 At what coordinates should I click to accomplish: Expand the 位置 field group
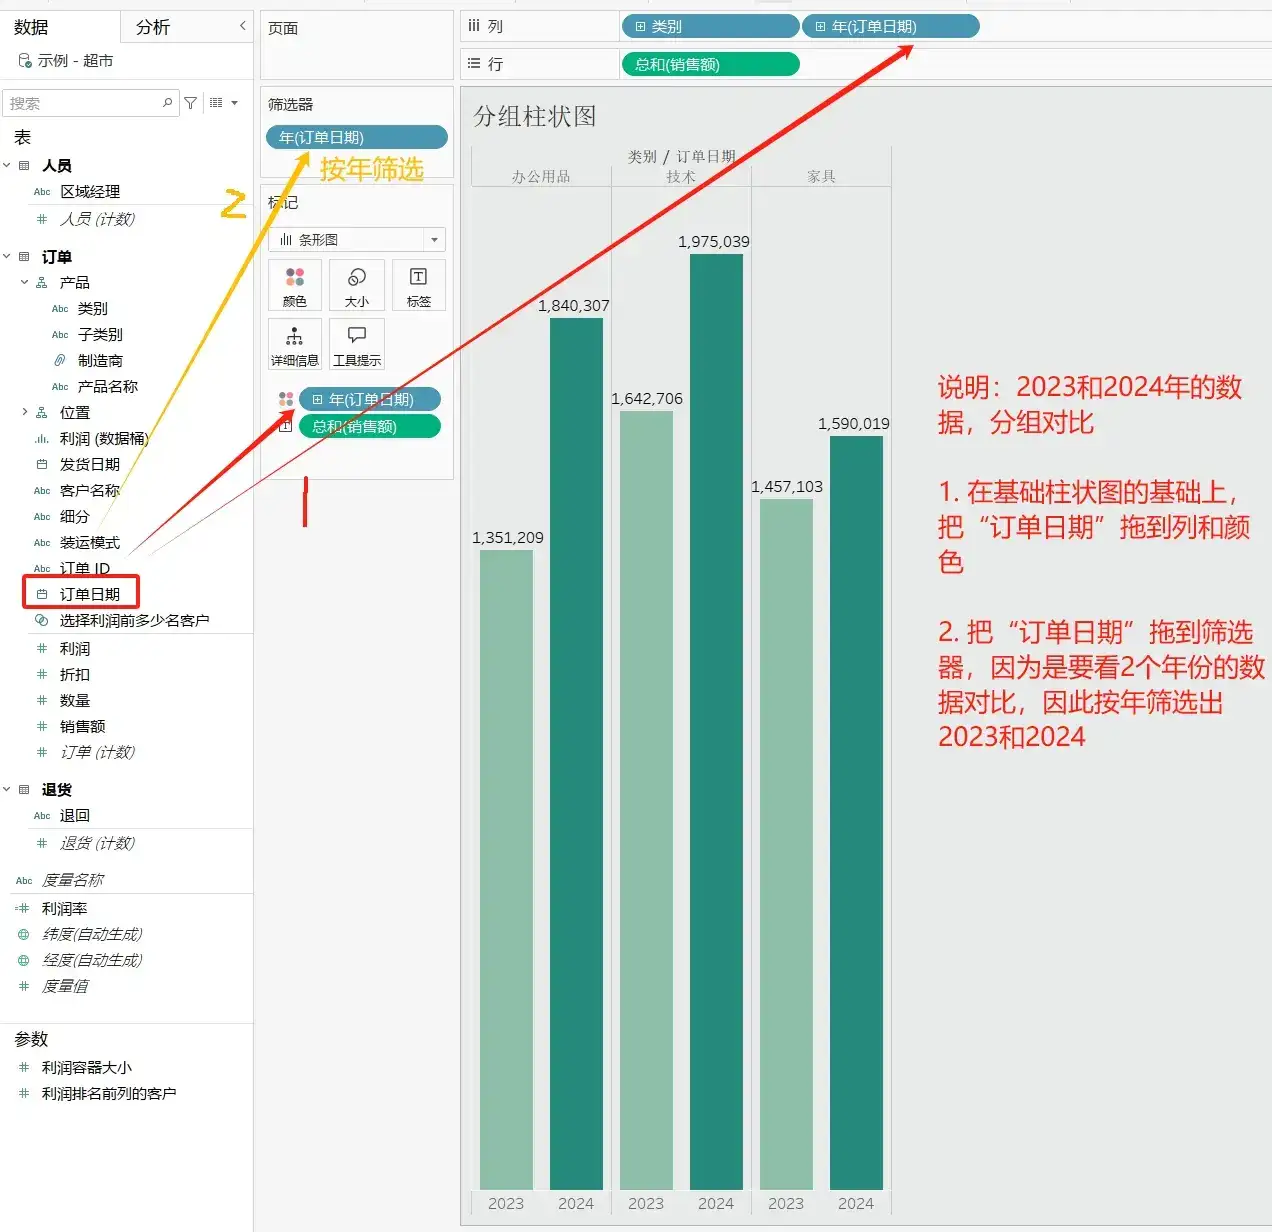(24, 411)
